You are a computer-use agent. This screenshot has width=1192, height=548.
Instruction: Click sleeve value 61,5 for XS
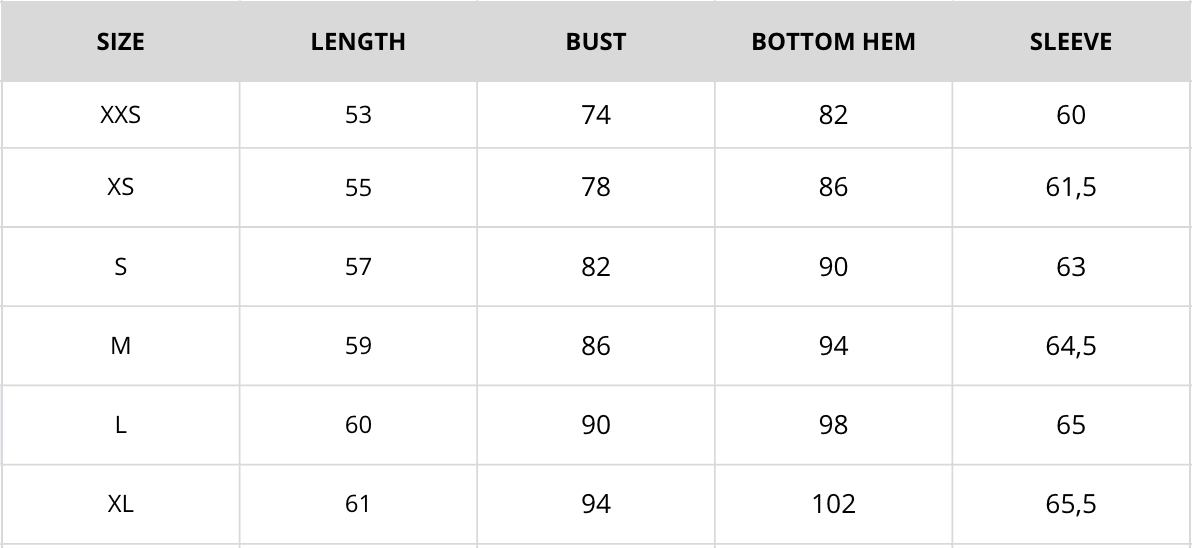[1071, 187]
